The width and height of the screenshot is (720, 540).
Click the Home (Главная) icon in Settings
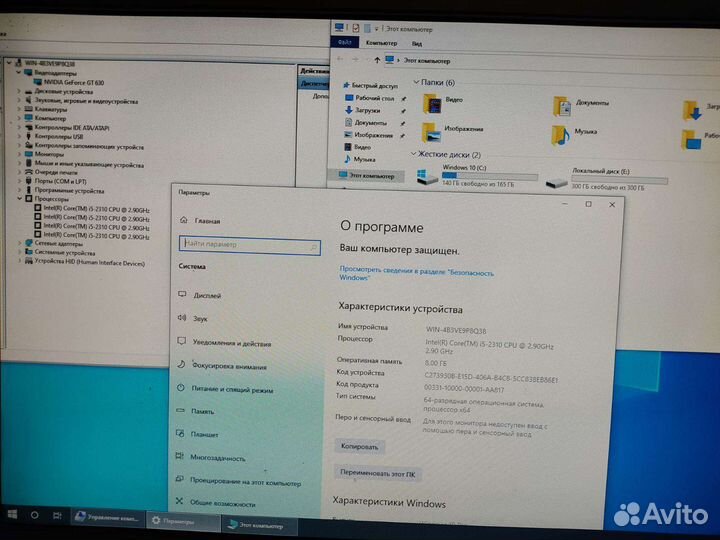tap(183, 220)
